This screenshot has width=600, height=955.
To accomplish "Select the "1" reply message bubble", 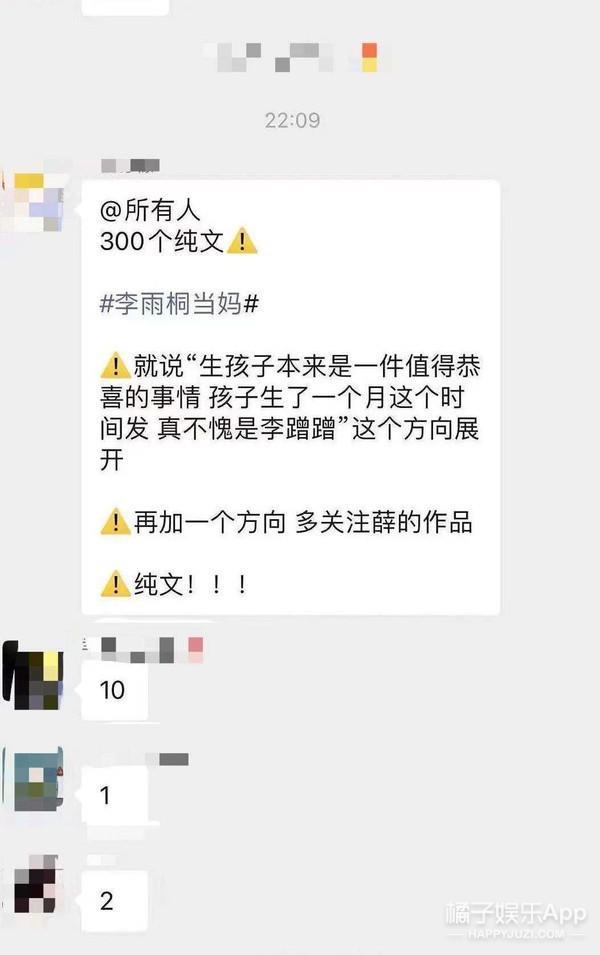I will pyautogui.click(x=115, y=795).
